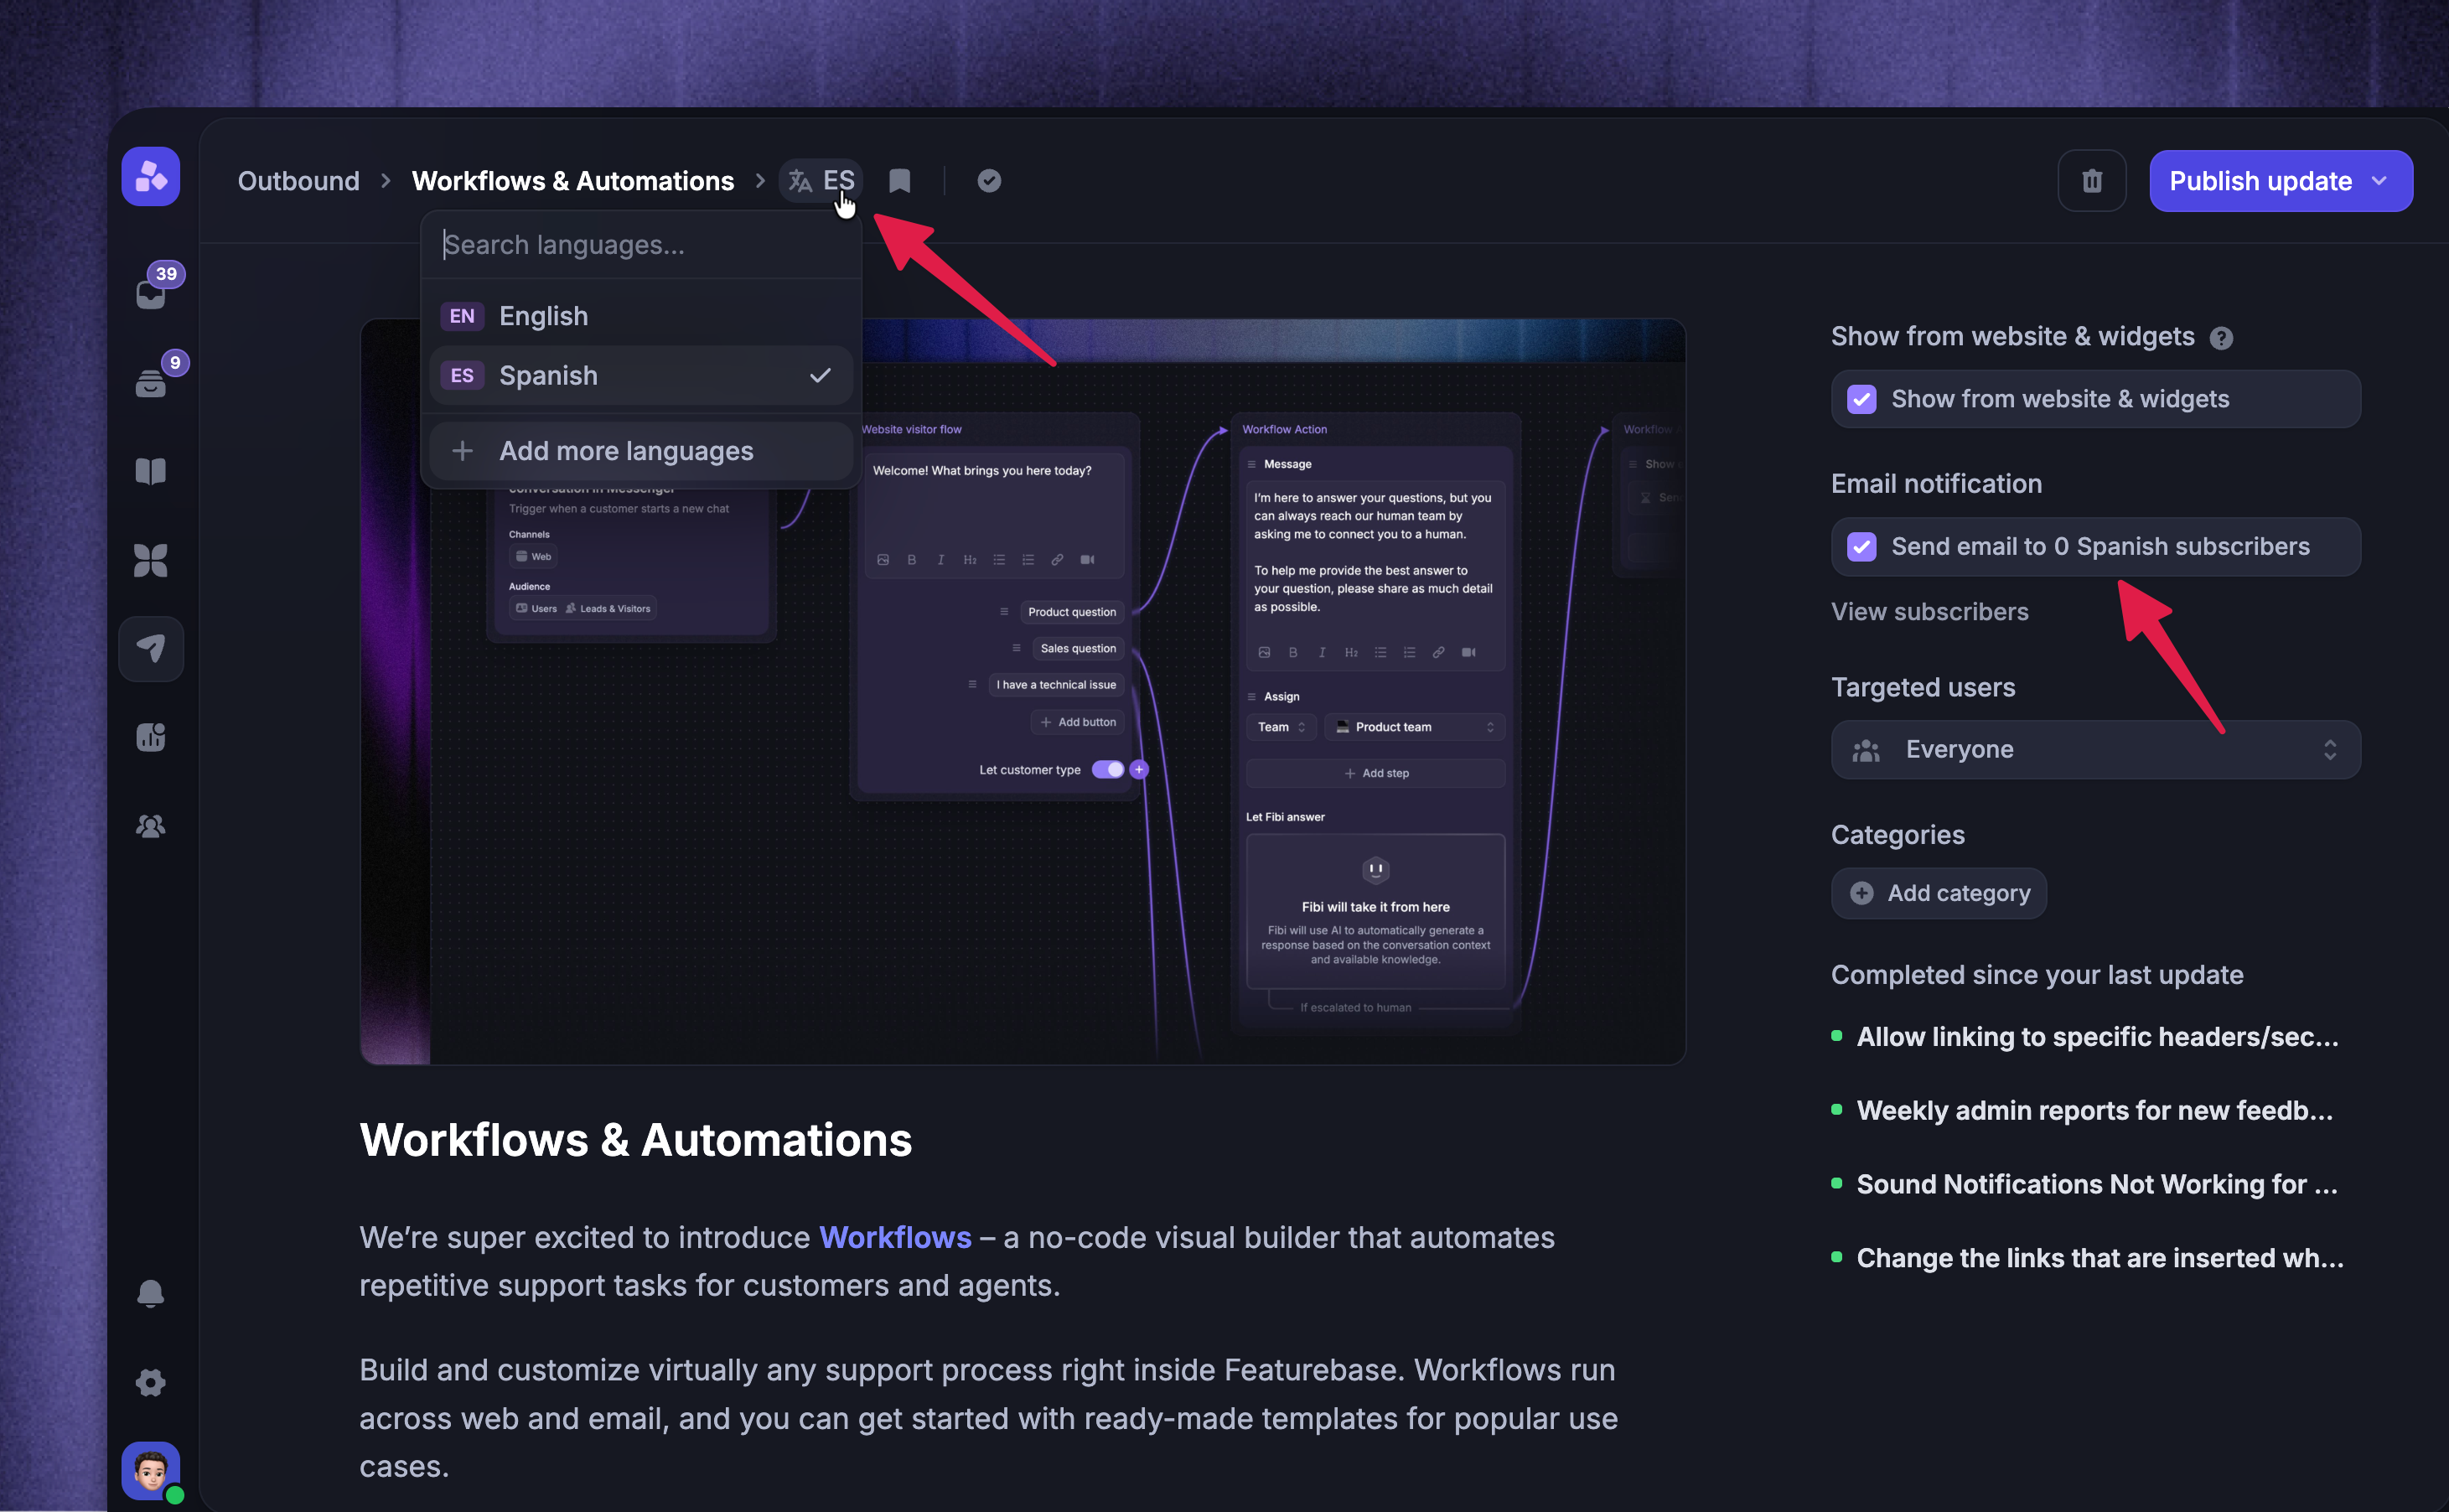Open the settings gear icon

tap(151, 1383)
